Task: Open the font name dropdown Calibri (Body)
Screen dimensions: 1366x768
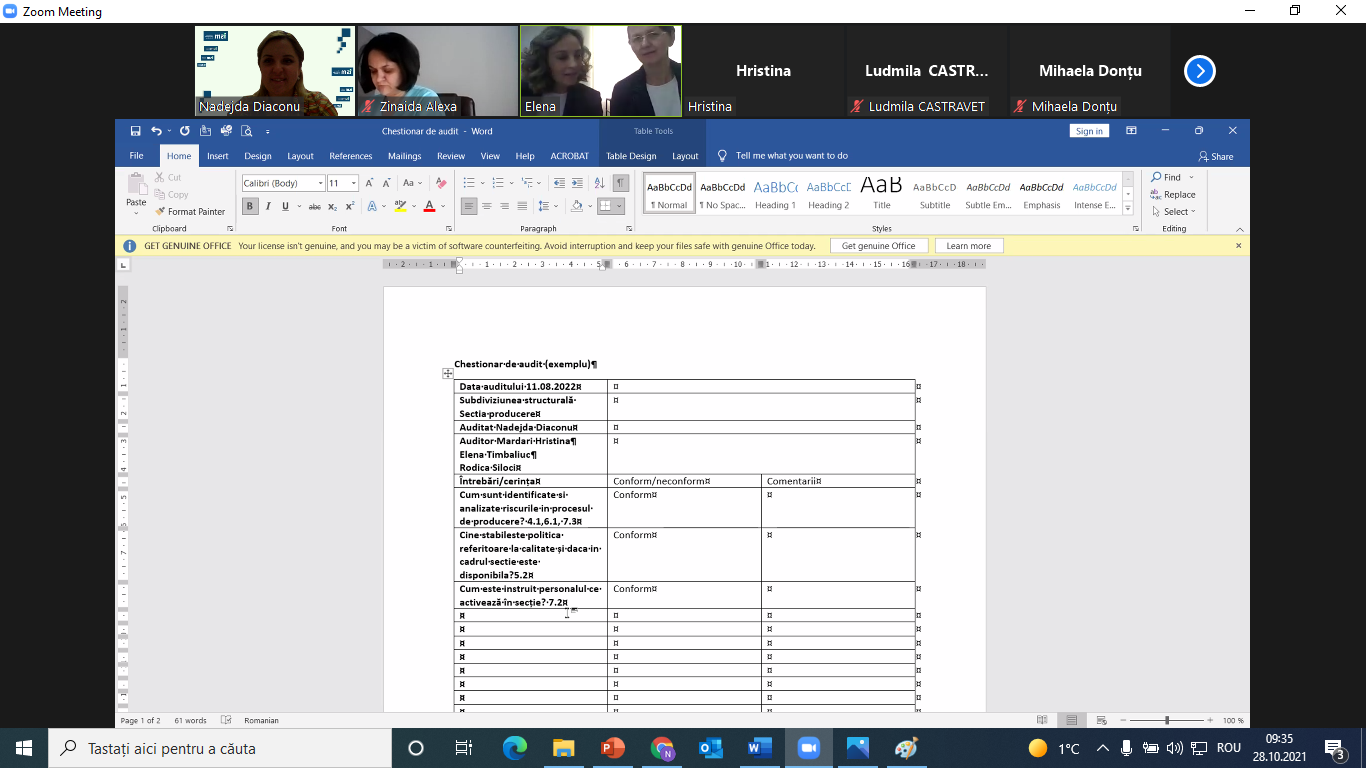Action: click(320, 183)
